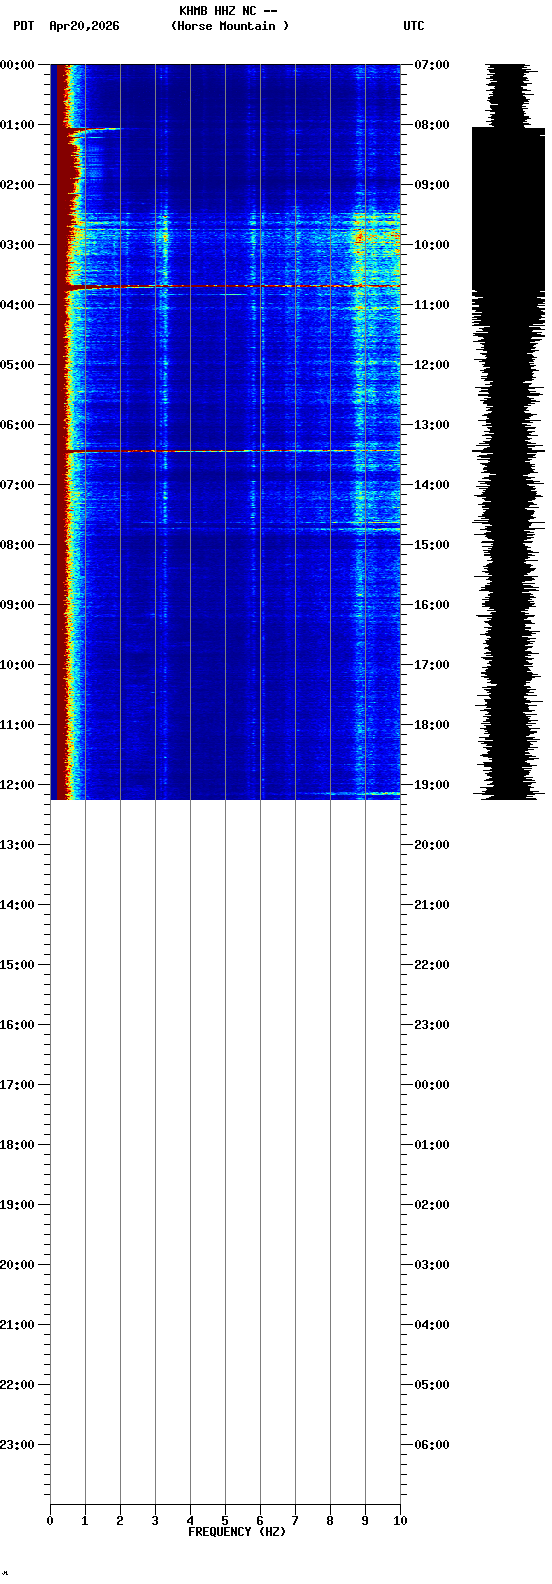Click the 07:00 tick on the UTC axis
The image size is (552, 1584).
(x=431, y=65)
